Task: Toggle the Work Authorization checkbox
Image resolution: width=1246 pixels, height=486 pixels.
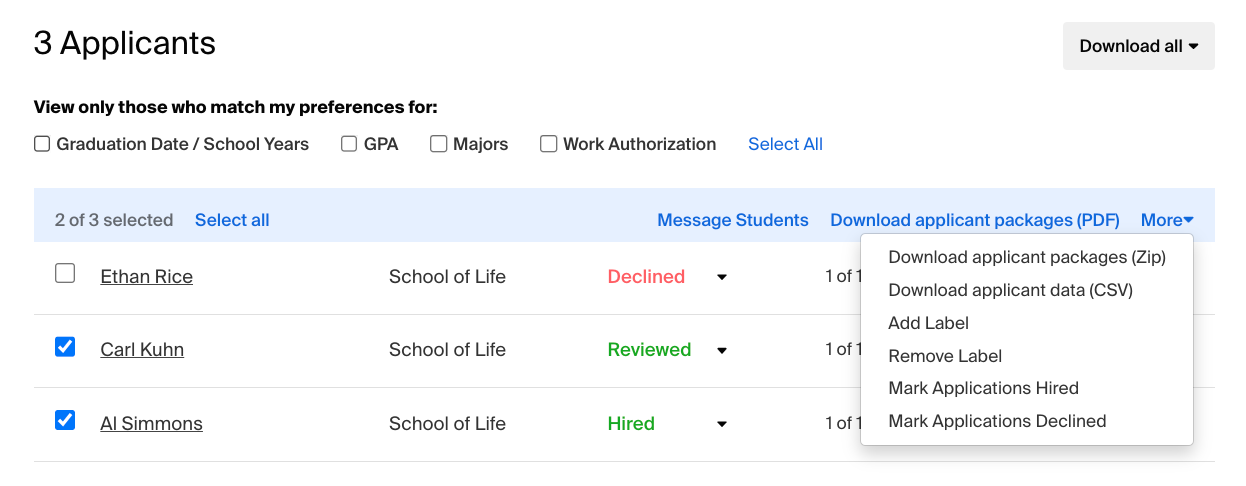Action: point(548,144)
